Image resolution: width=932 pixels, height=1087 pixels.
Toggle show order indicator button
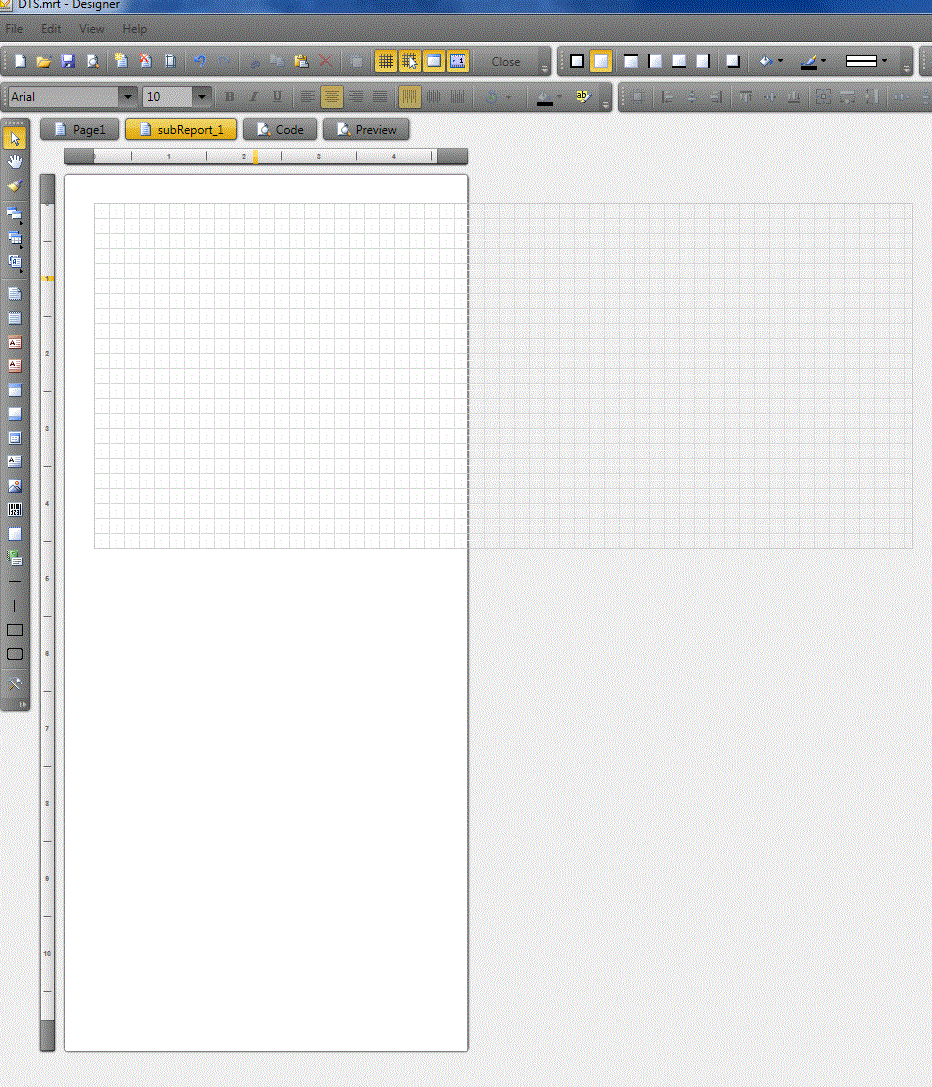[458, 61]
